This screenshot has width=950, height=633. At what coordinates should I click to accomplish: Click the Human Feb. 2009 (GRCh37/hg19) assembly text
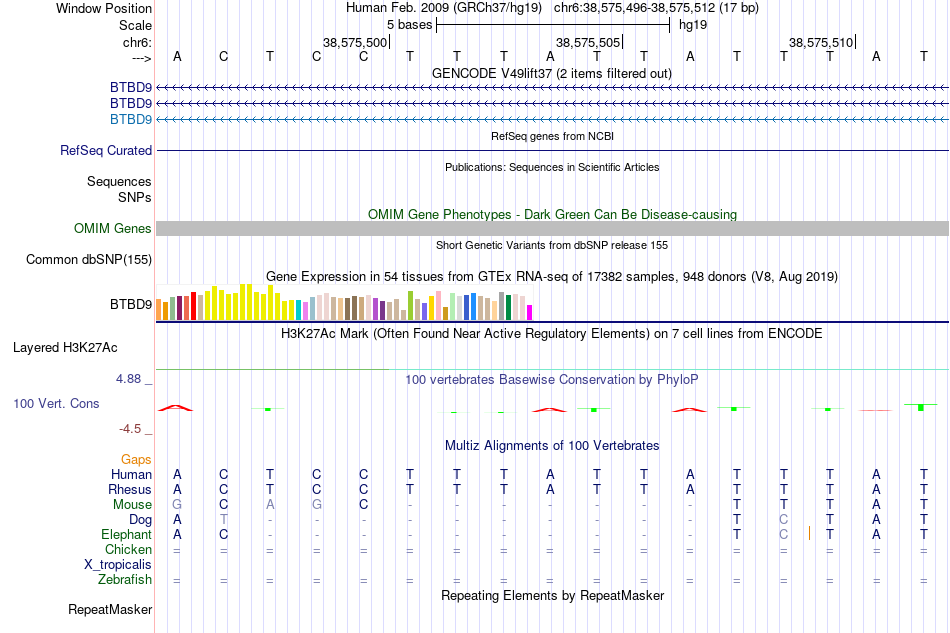coord(444,8)
